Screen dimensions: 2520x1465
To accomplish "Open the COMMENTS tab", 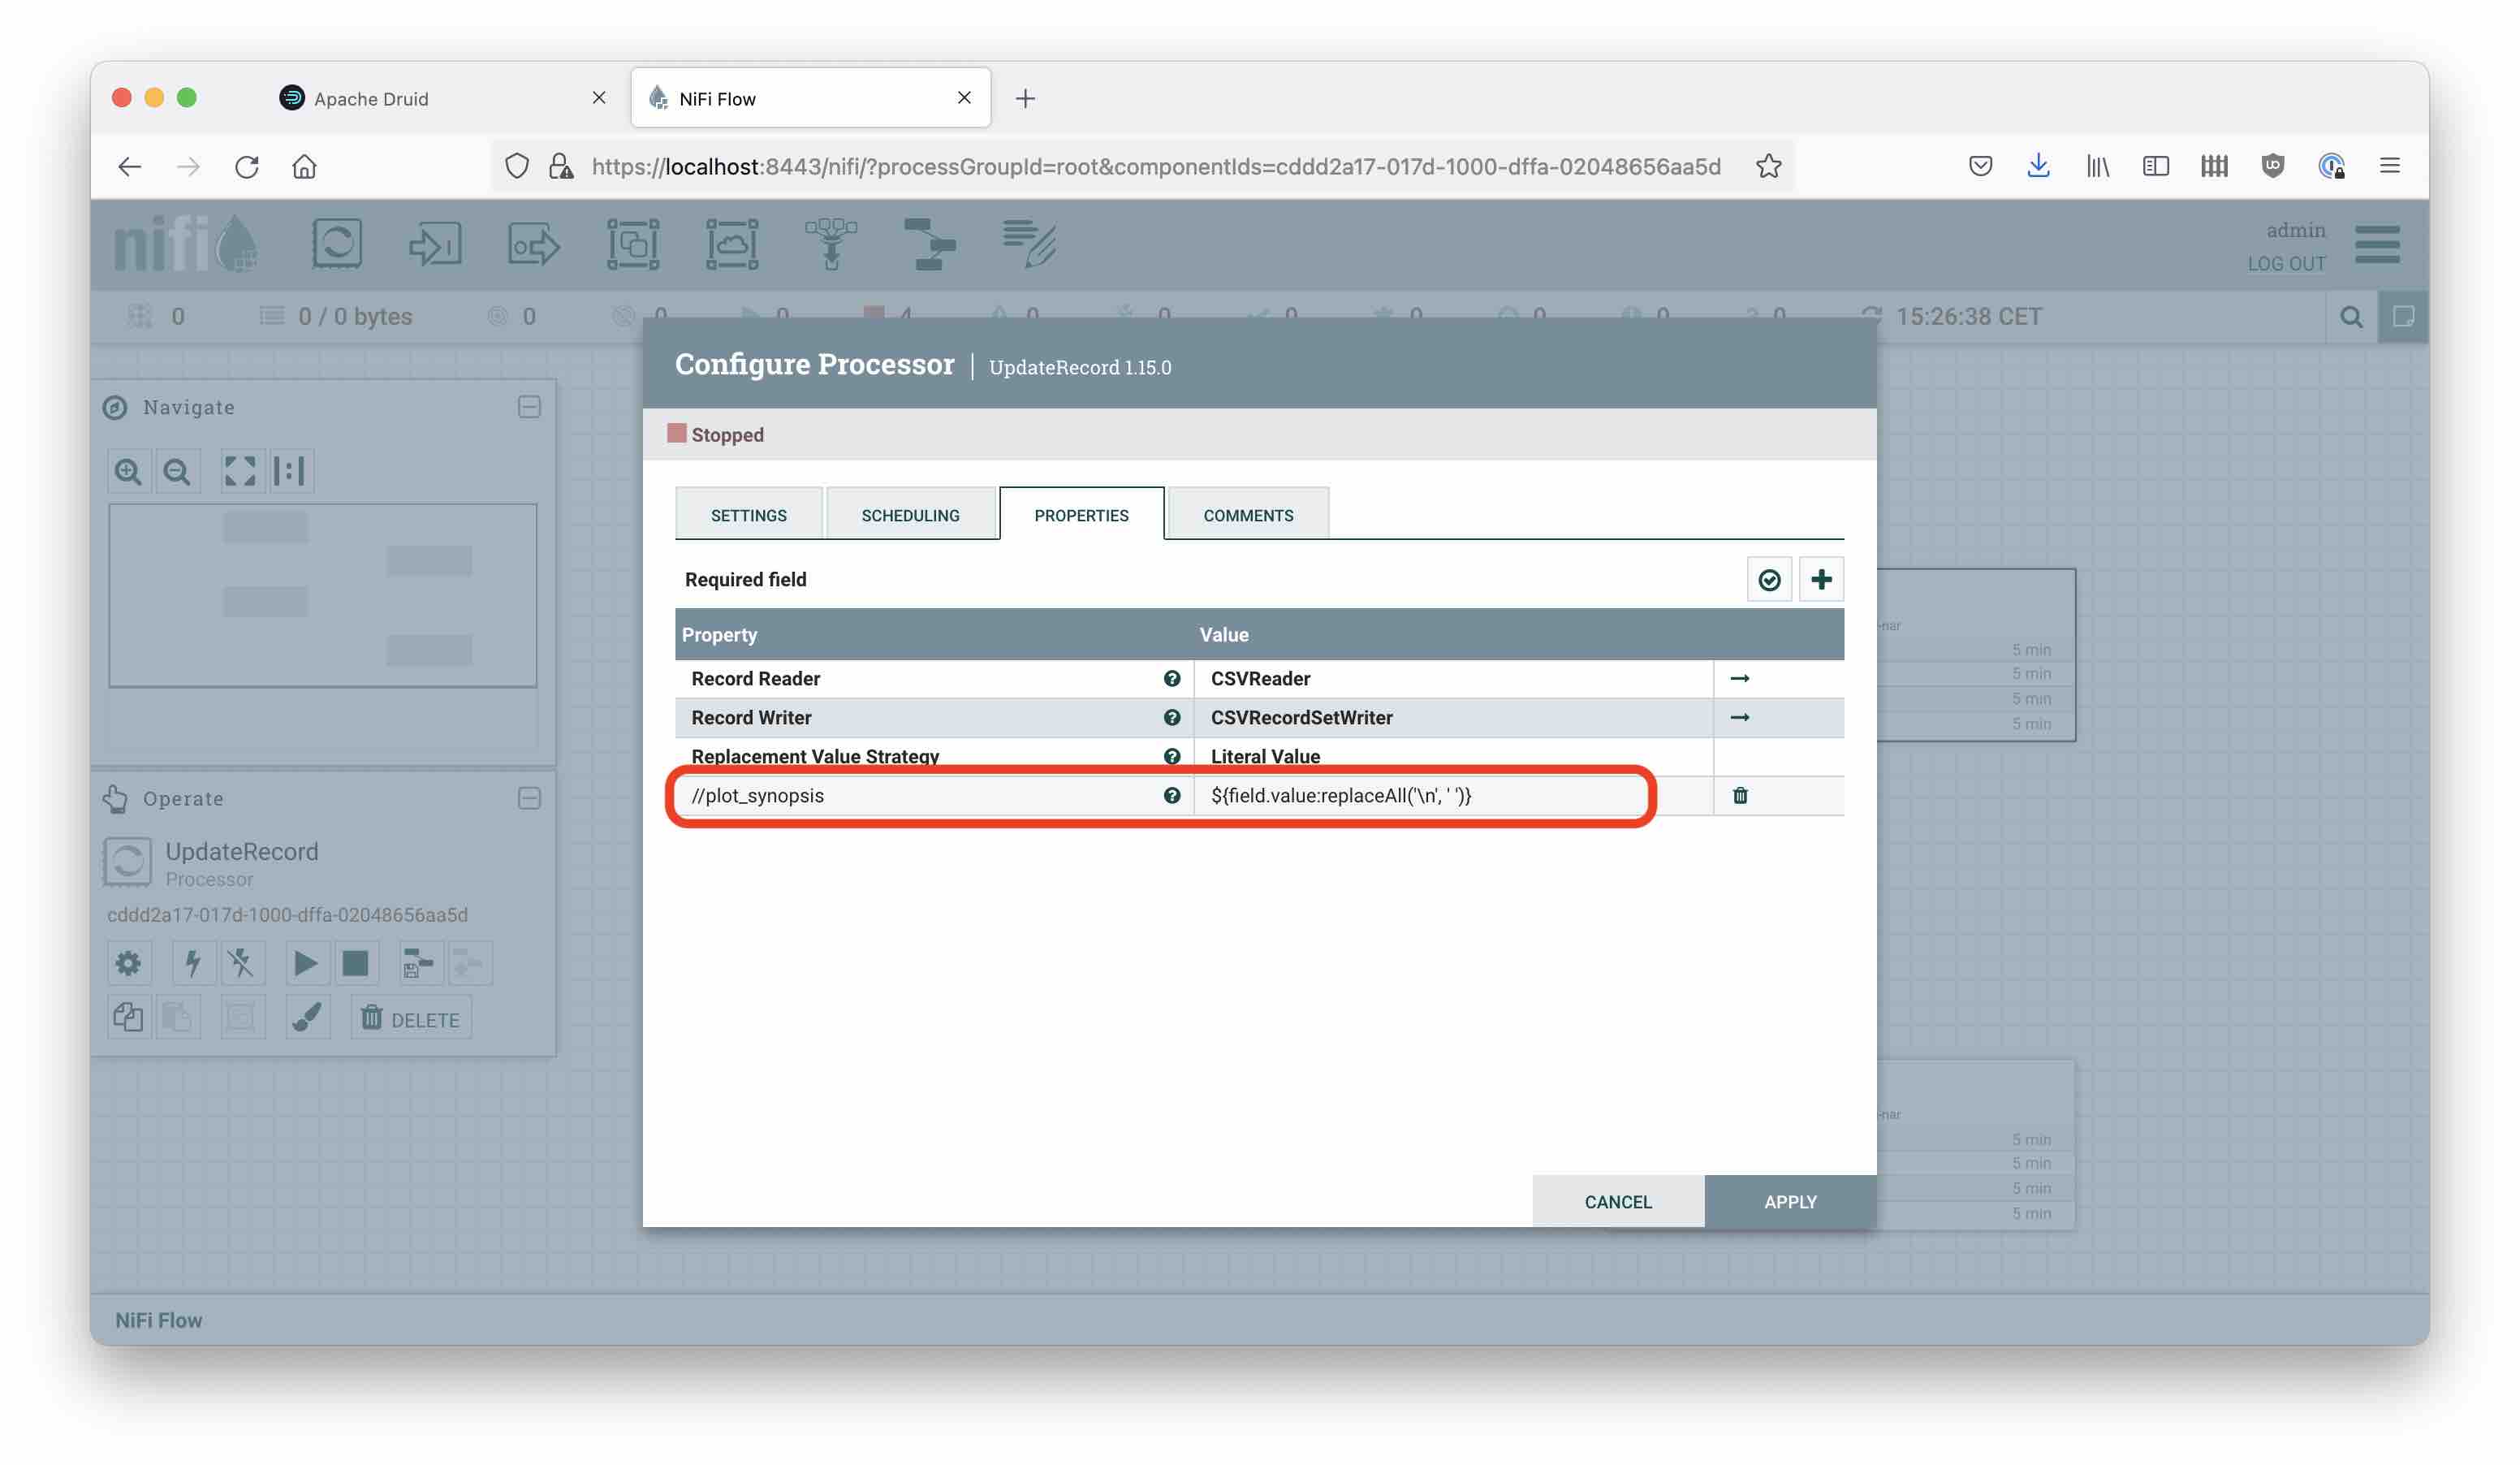I will coord(1247,516).
